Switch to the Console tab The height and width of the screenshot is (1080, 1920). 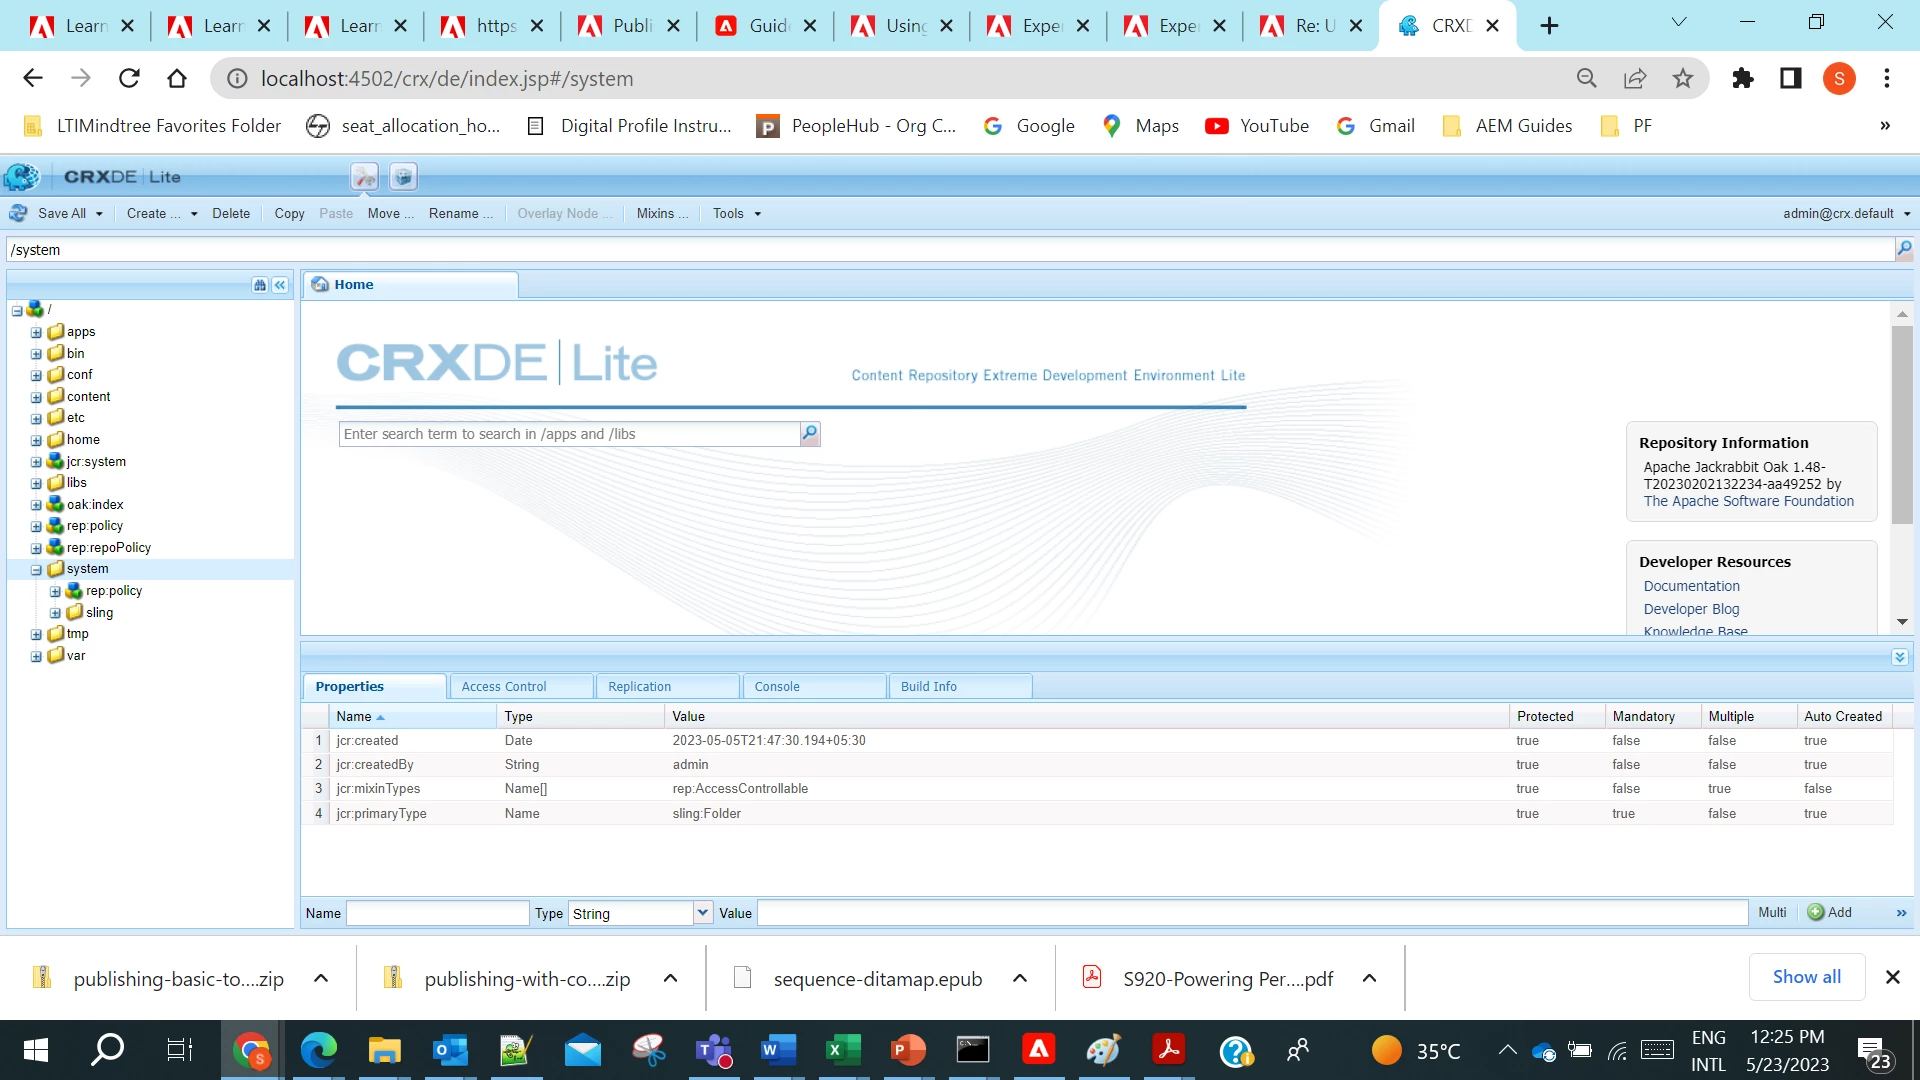(x=777, y=687)
